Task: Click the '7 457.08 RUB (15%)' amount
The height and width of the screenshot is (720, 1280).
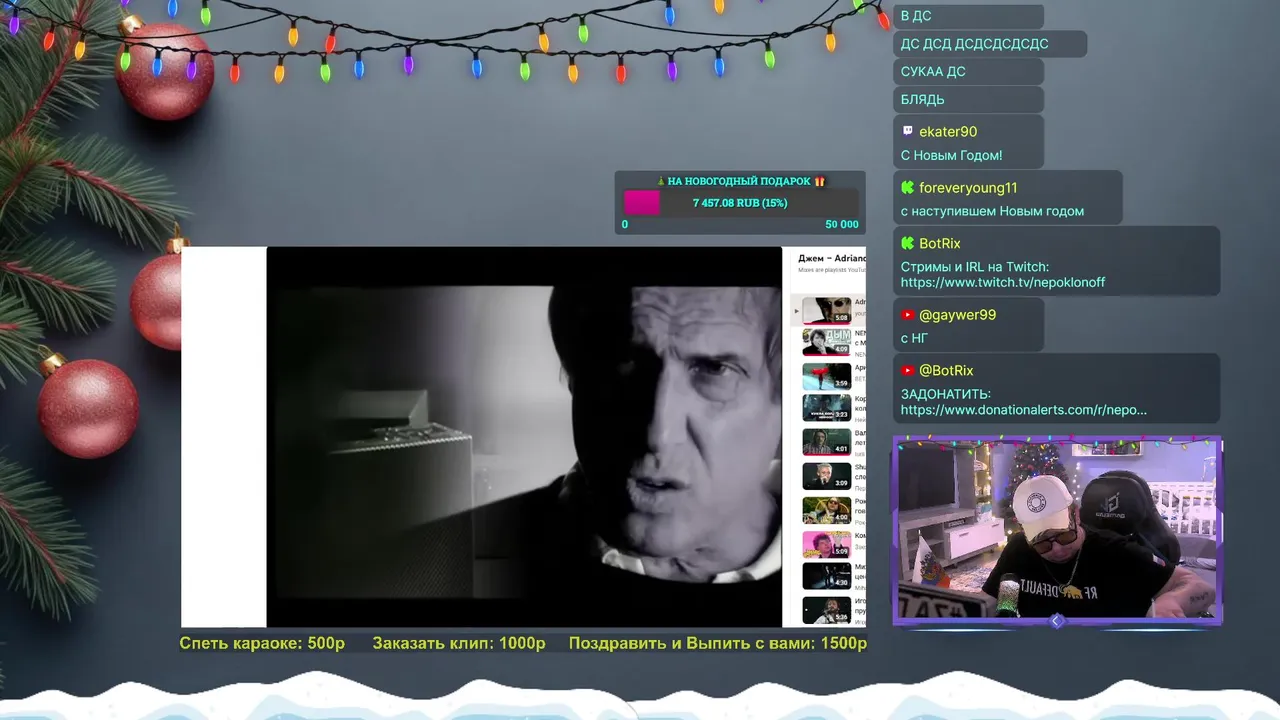Action: [740, 203]
